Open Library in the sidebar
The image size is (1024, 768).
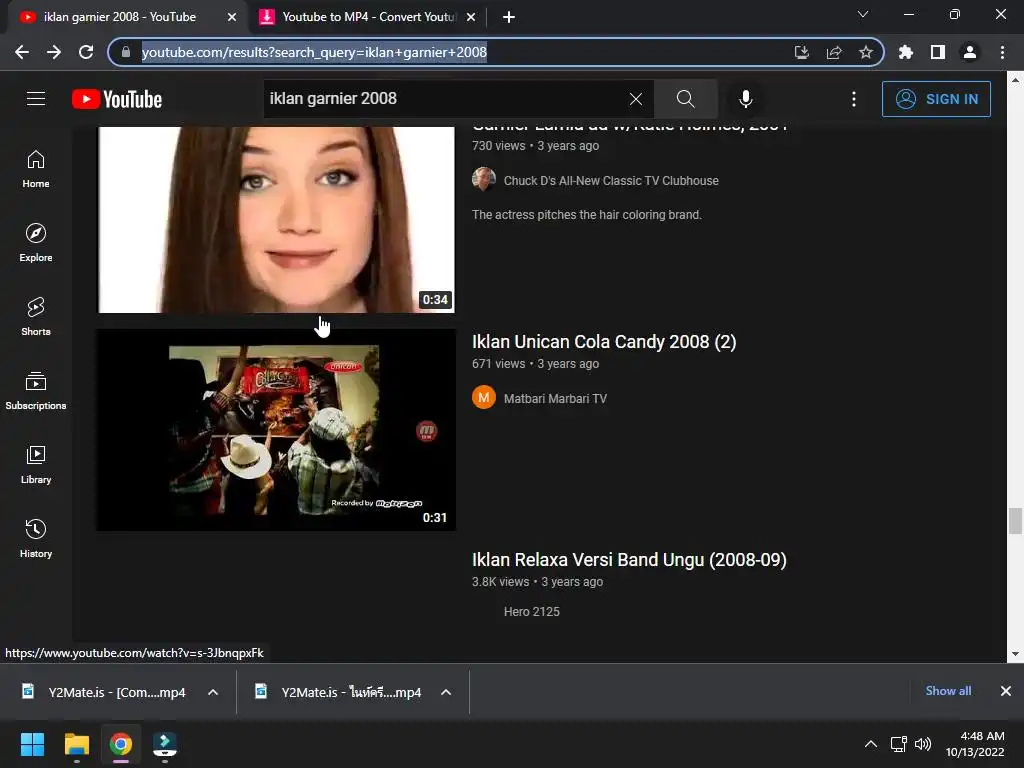pyautogui.click(x=36, y=464)
